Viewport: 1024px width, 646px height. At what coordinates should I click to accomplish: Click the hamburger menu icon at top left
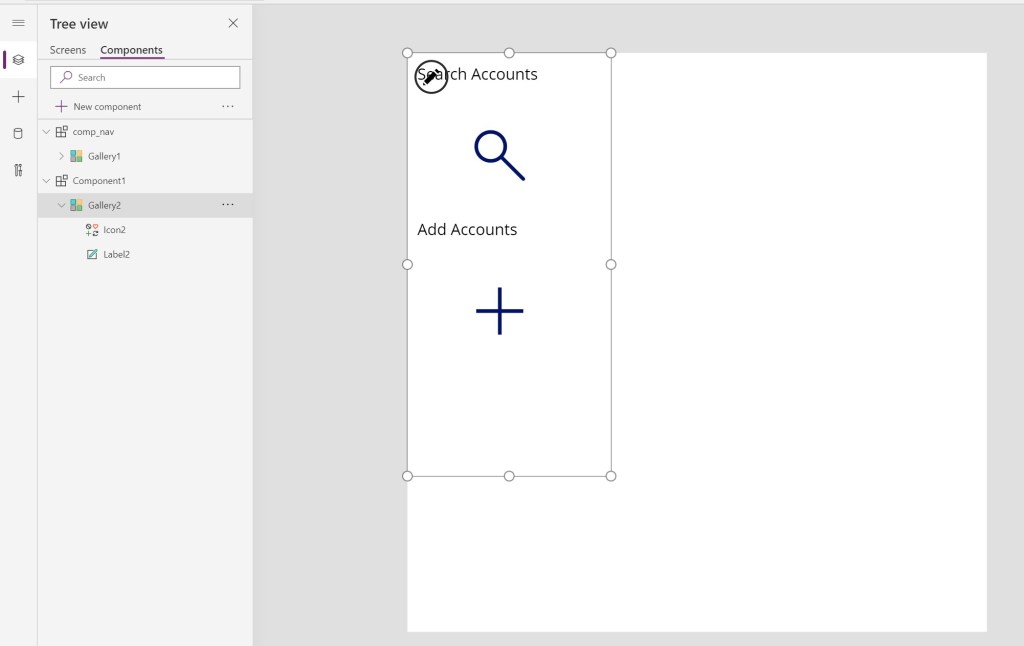18,23
